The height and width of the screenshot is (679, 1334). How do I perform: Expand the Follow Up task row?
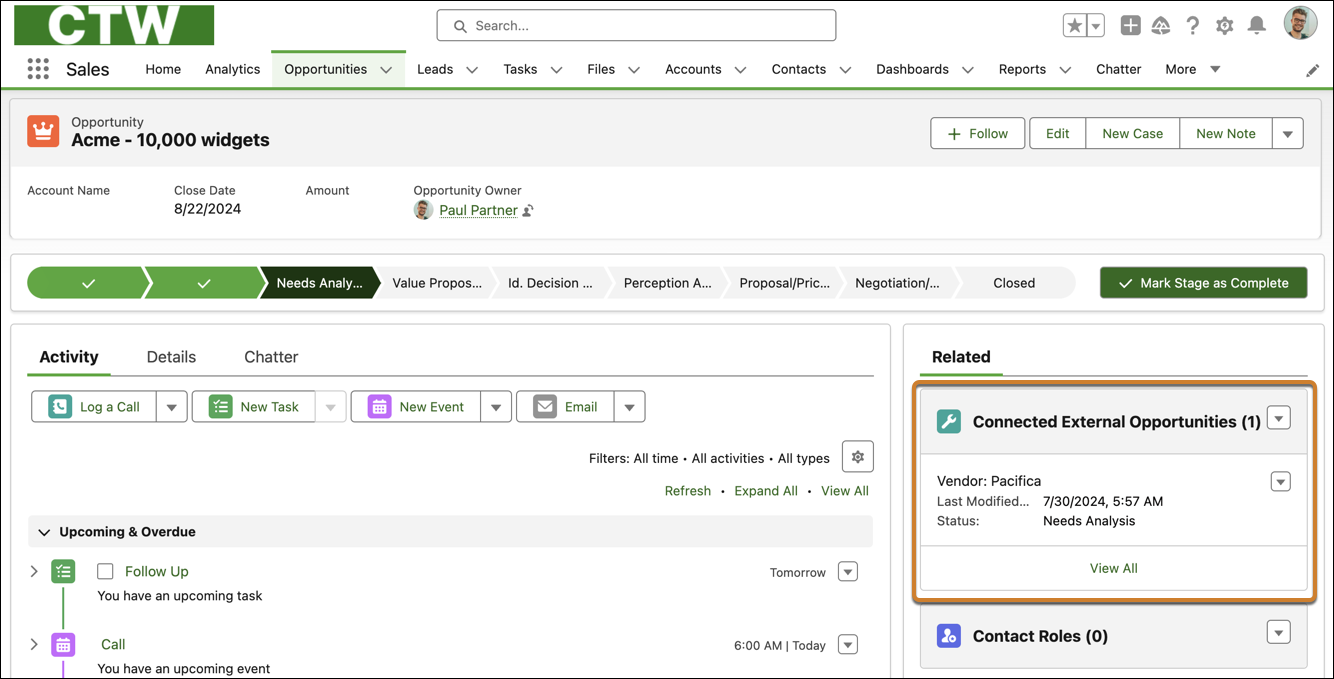click(34, 571)
